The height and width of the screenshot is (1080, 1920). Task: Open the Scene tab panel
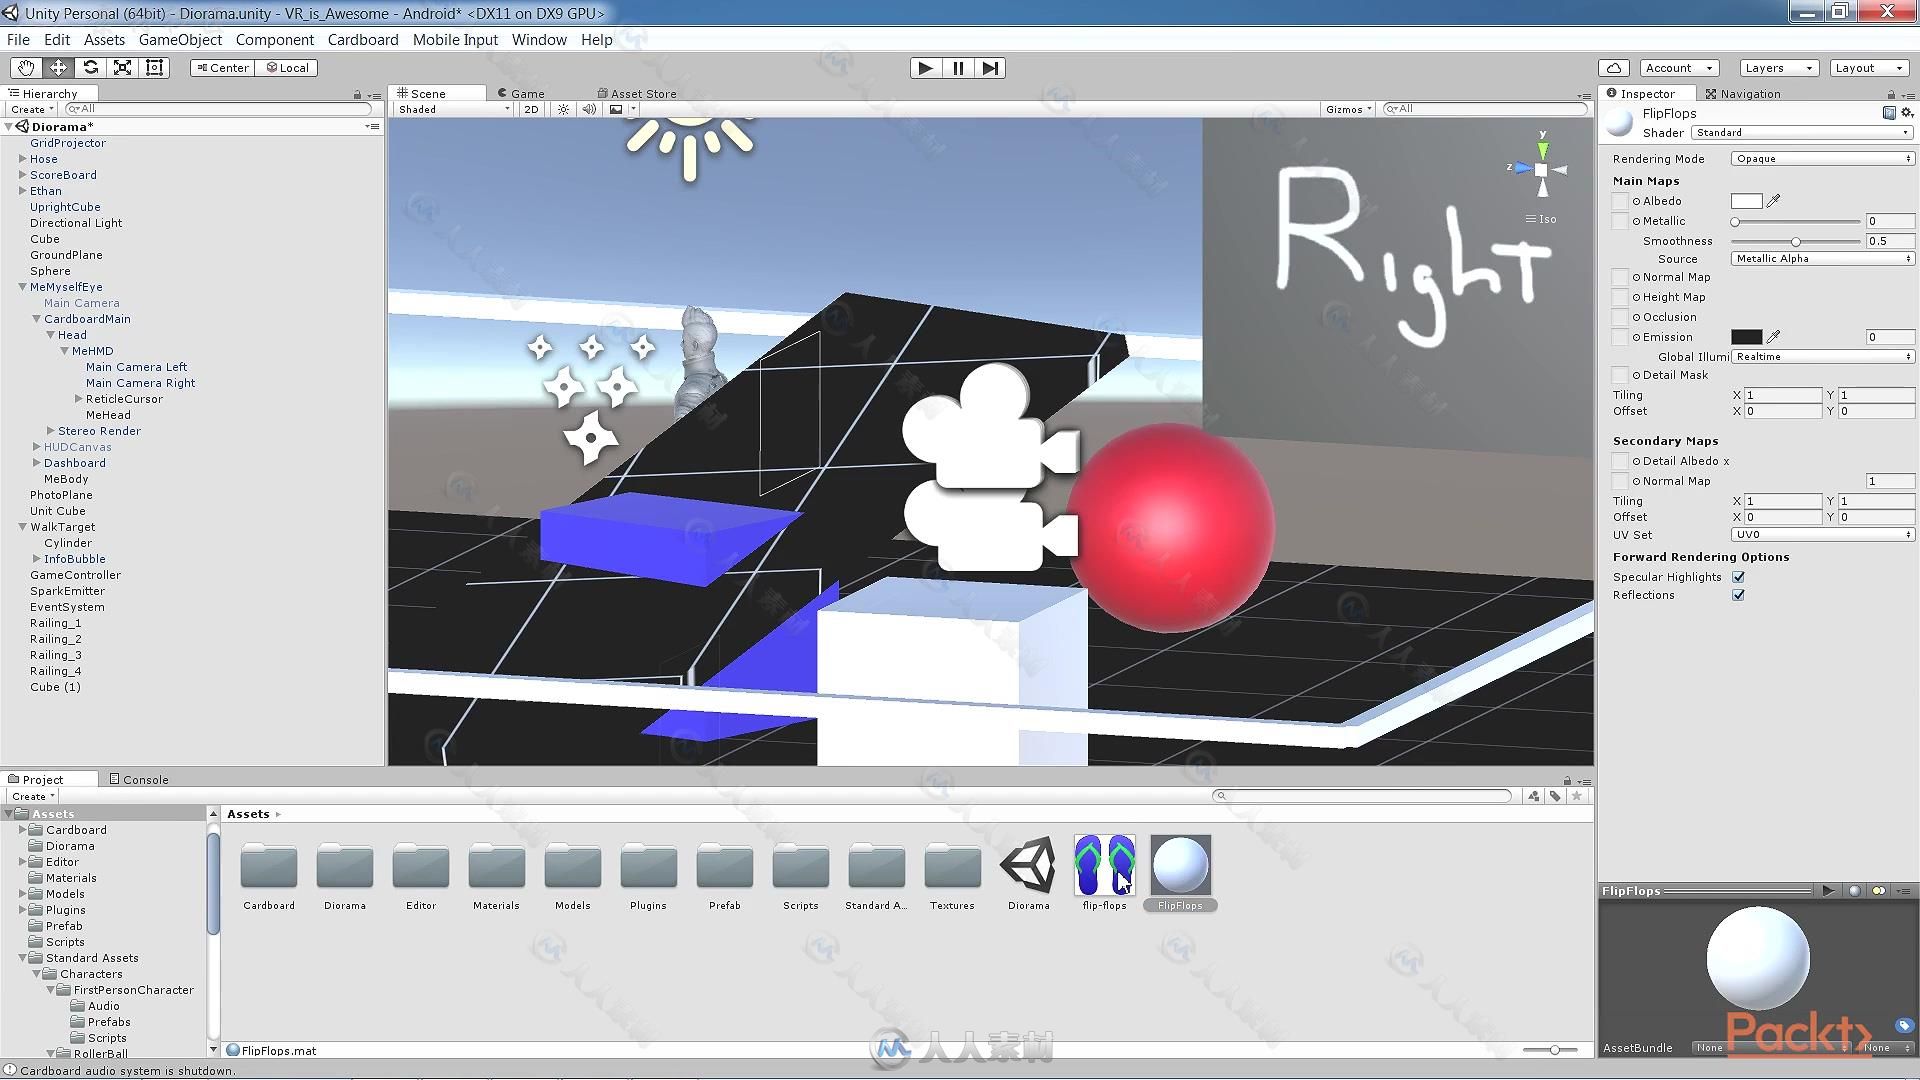pyautogui.click(x=425, y=92)
